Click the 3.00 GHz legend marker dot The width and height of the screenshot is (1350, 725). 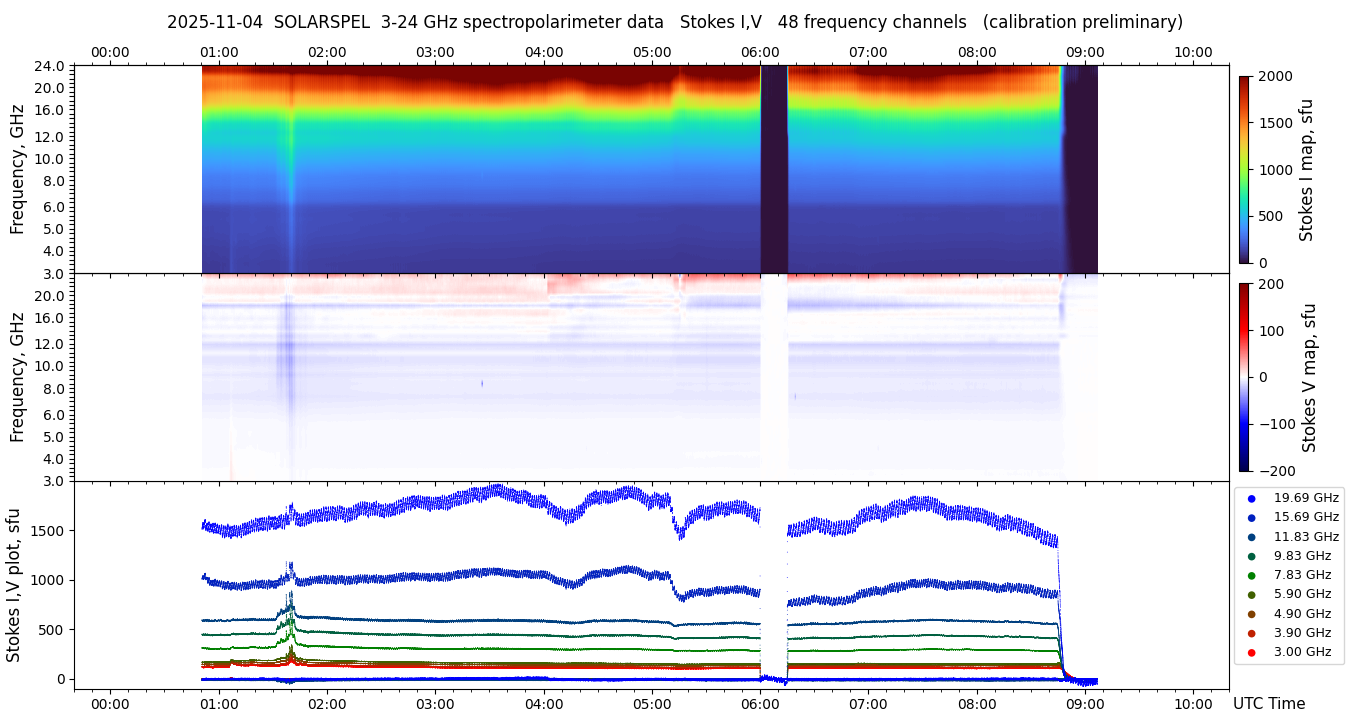(1251, 652)
